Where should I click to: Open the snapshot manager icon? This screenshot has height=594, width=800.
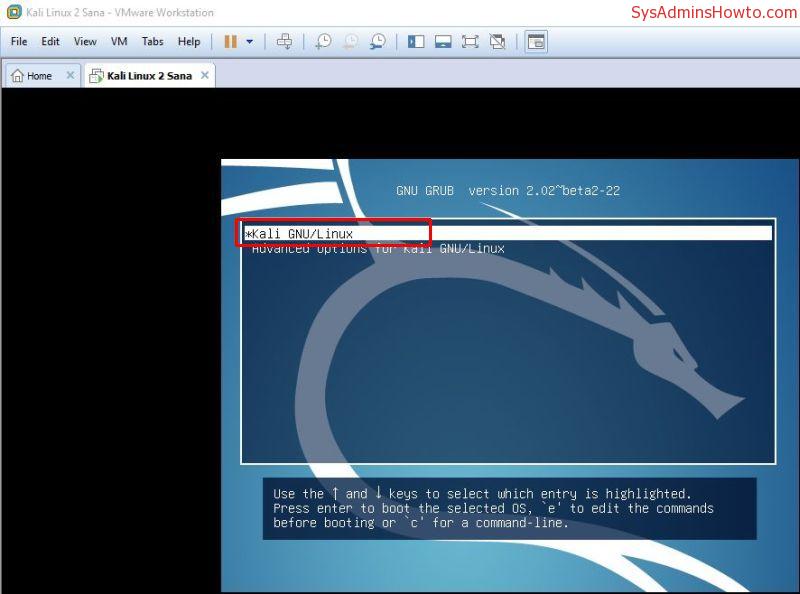pos(377,42)
